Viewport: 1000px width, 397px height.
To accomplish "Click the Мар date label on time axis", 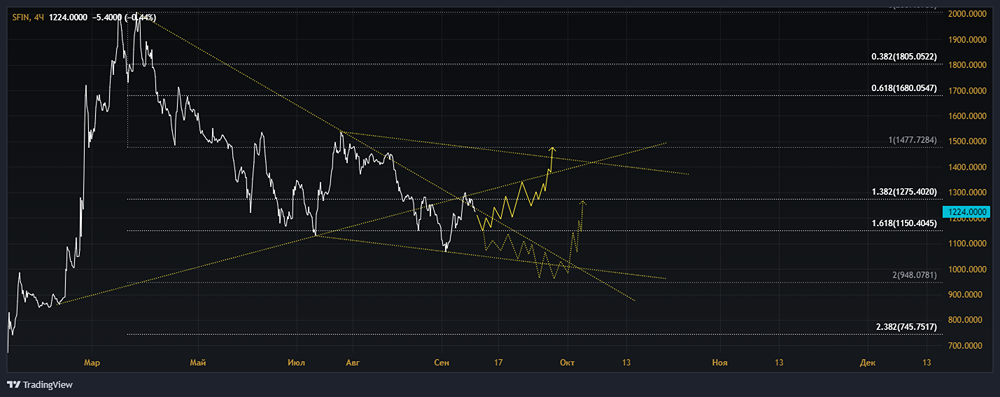I will click(x=91, y=363).
